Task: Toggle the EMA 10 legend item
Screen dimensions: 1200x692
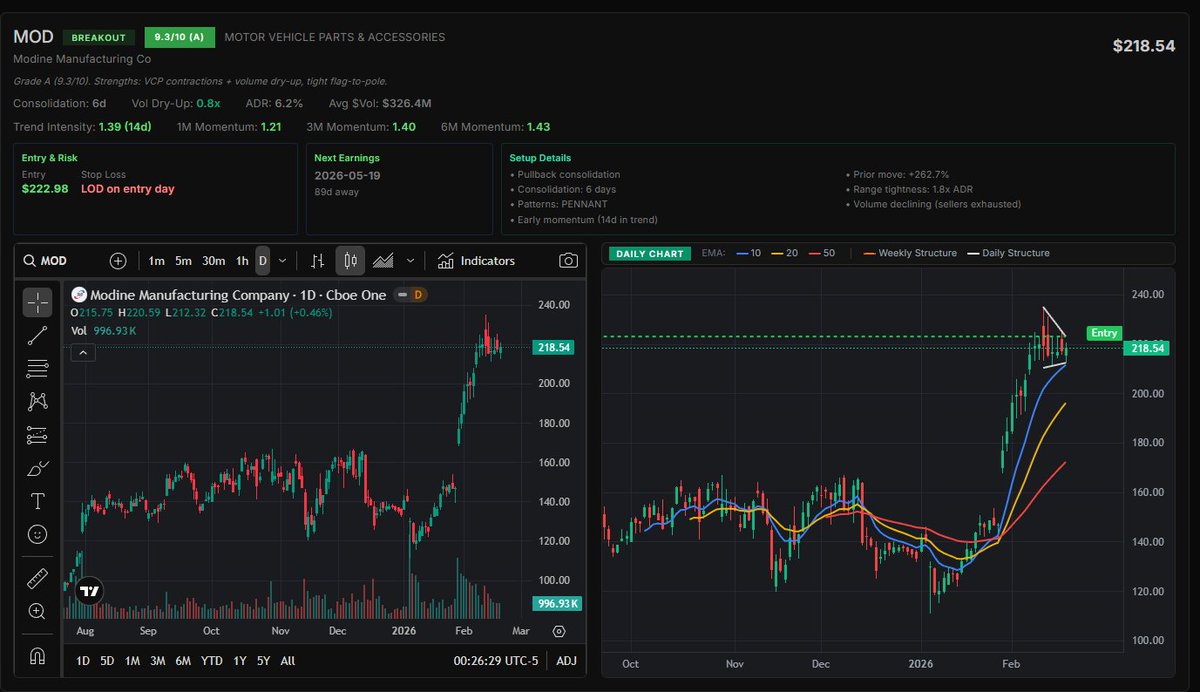Action: pos(749,253)
